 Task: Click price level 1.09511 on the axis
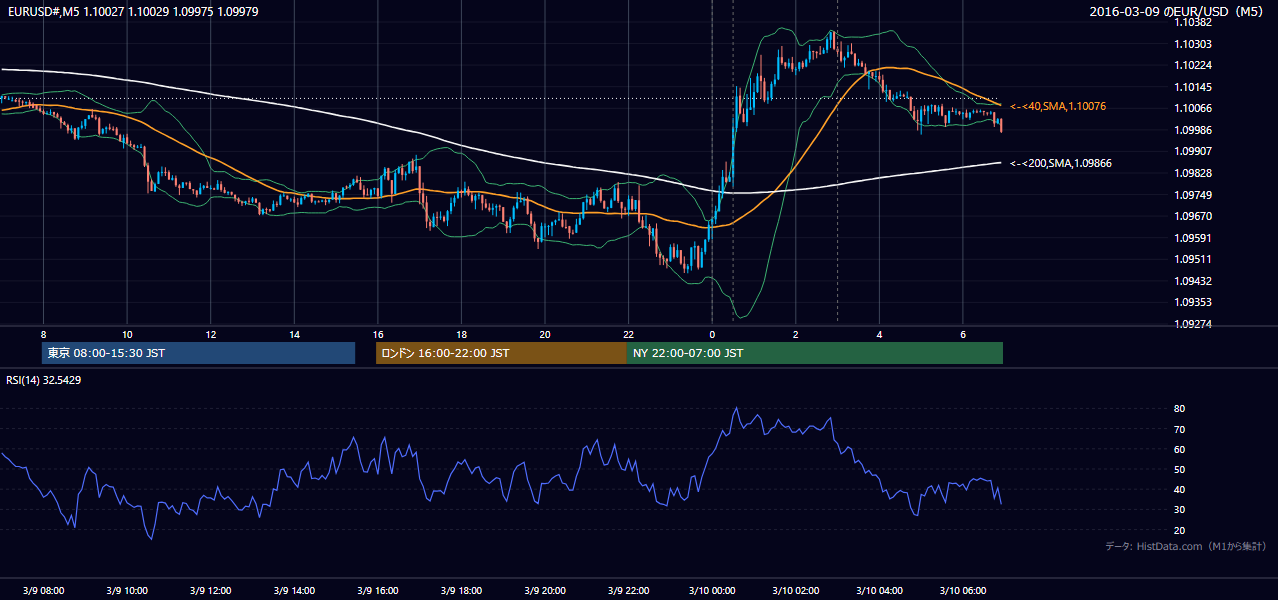(1194, 259)
